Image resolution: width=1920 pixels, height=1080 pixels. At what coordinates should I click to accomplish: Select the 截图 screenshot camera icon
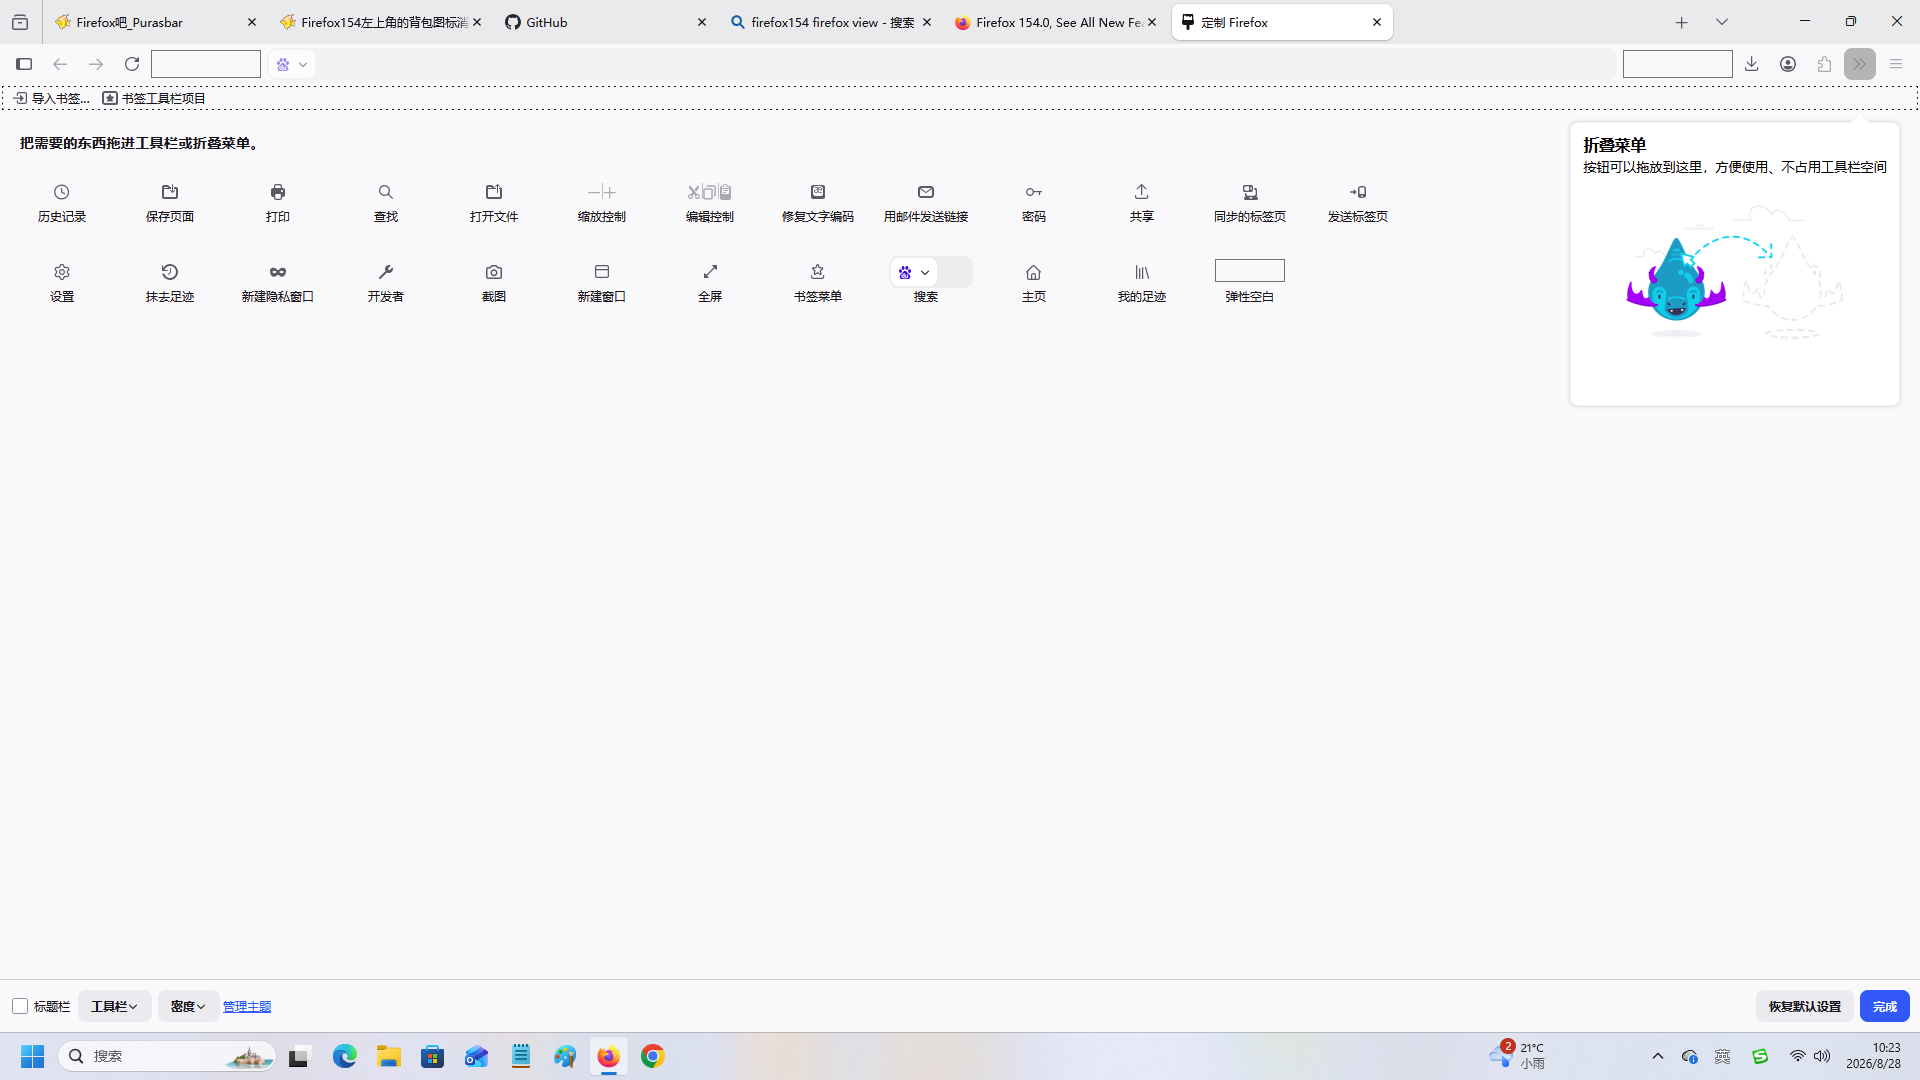494,272
